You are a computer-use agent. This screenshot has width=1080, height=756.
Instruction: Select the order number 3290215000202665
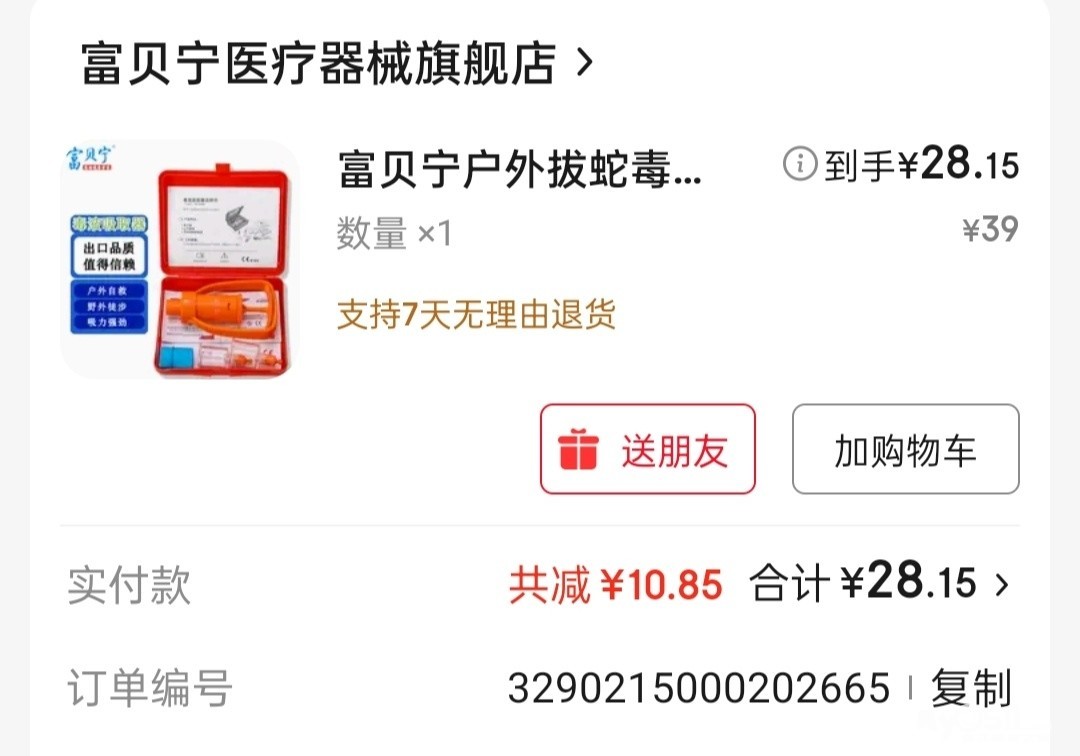coord(698,688)
